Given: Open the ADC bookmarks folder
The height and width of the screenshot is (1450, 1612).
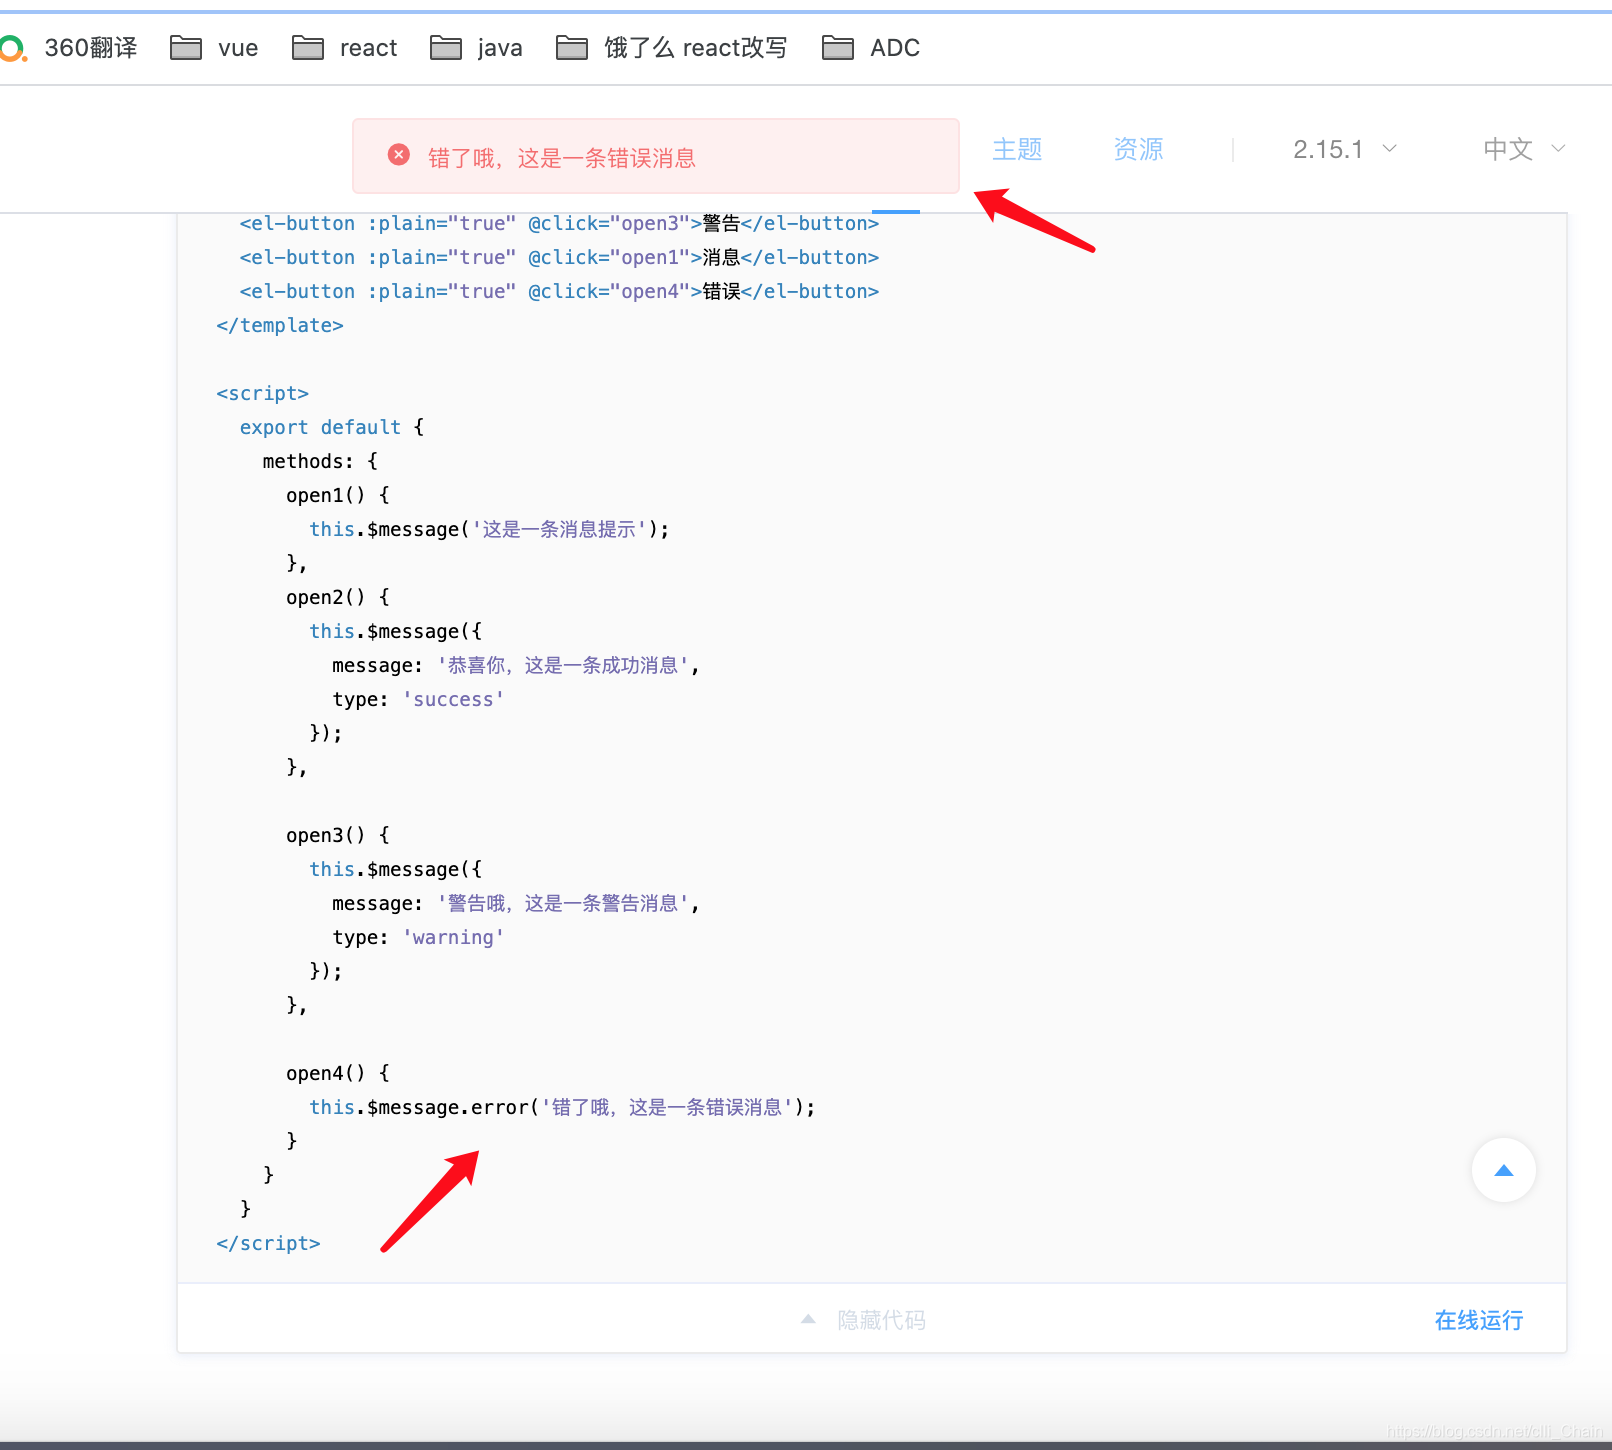Looking at the screenshot, I should pyautogui.click(x=870, y=48).
